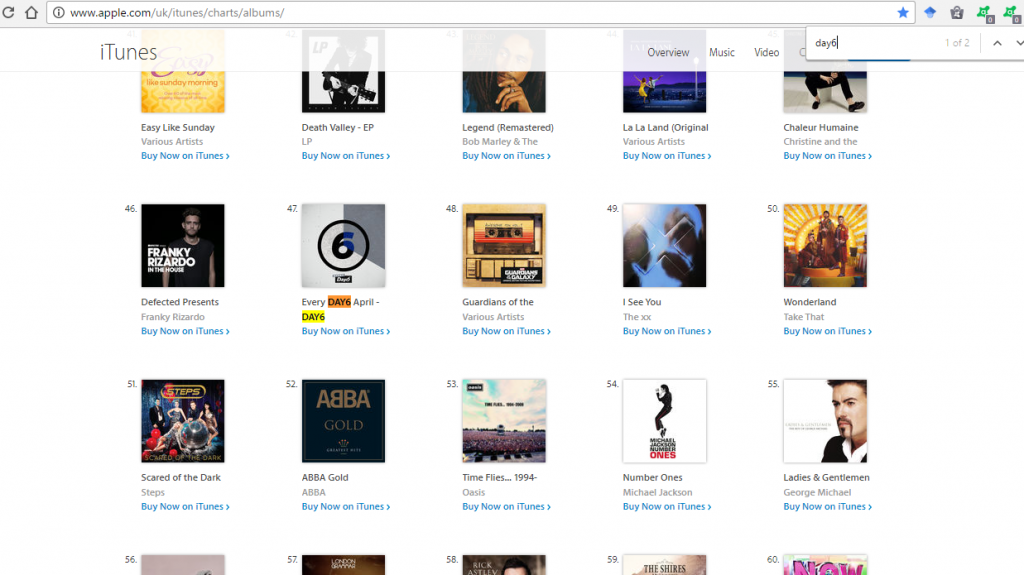Click the Take That artist name
The height and width of the screenshot is (575, 1024).
pyautogui.click(x=804, y=317)
